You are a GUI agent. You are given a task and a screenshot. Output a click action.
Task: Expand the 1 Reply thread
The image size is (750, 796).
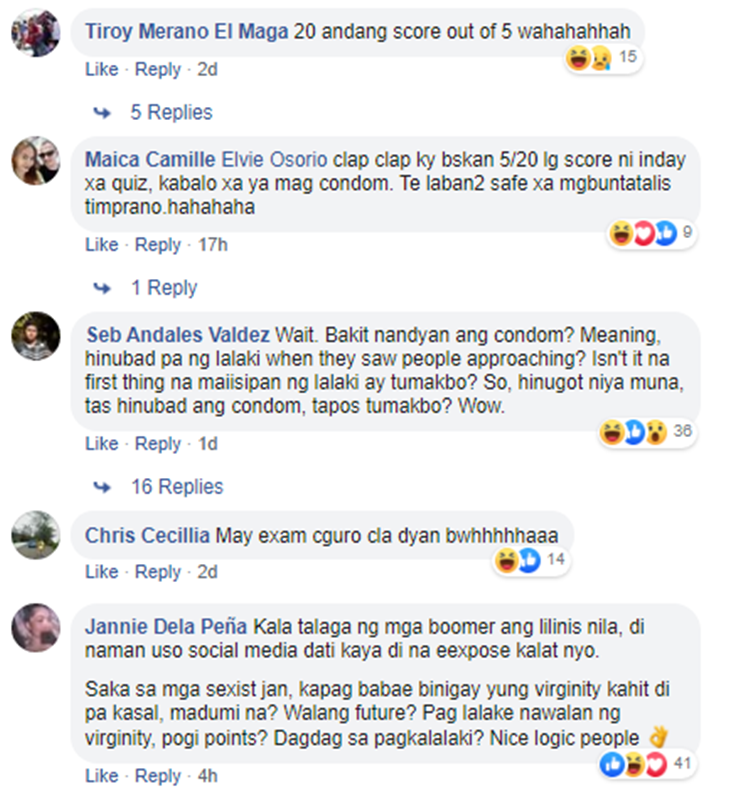click(164, 288)
